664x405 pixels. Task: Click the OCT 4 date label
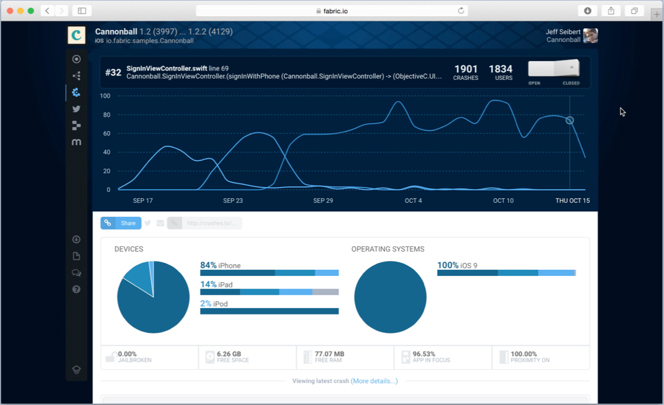click(413, 200)
